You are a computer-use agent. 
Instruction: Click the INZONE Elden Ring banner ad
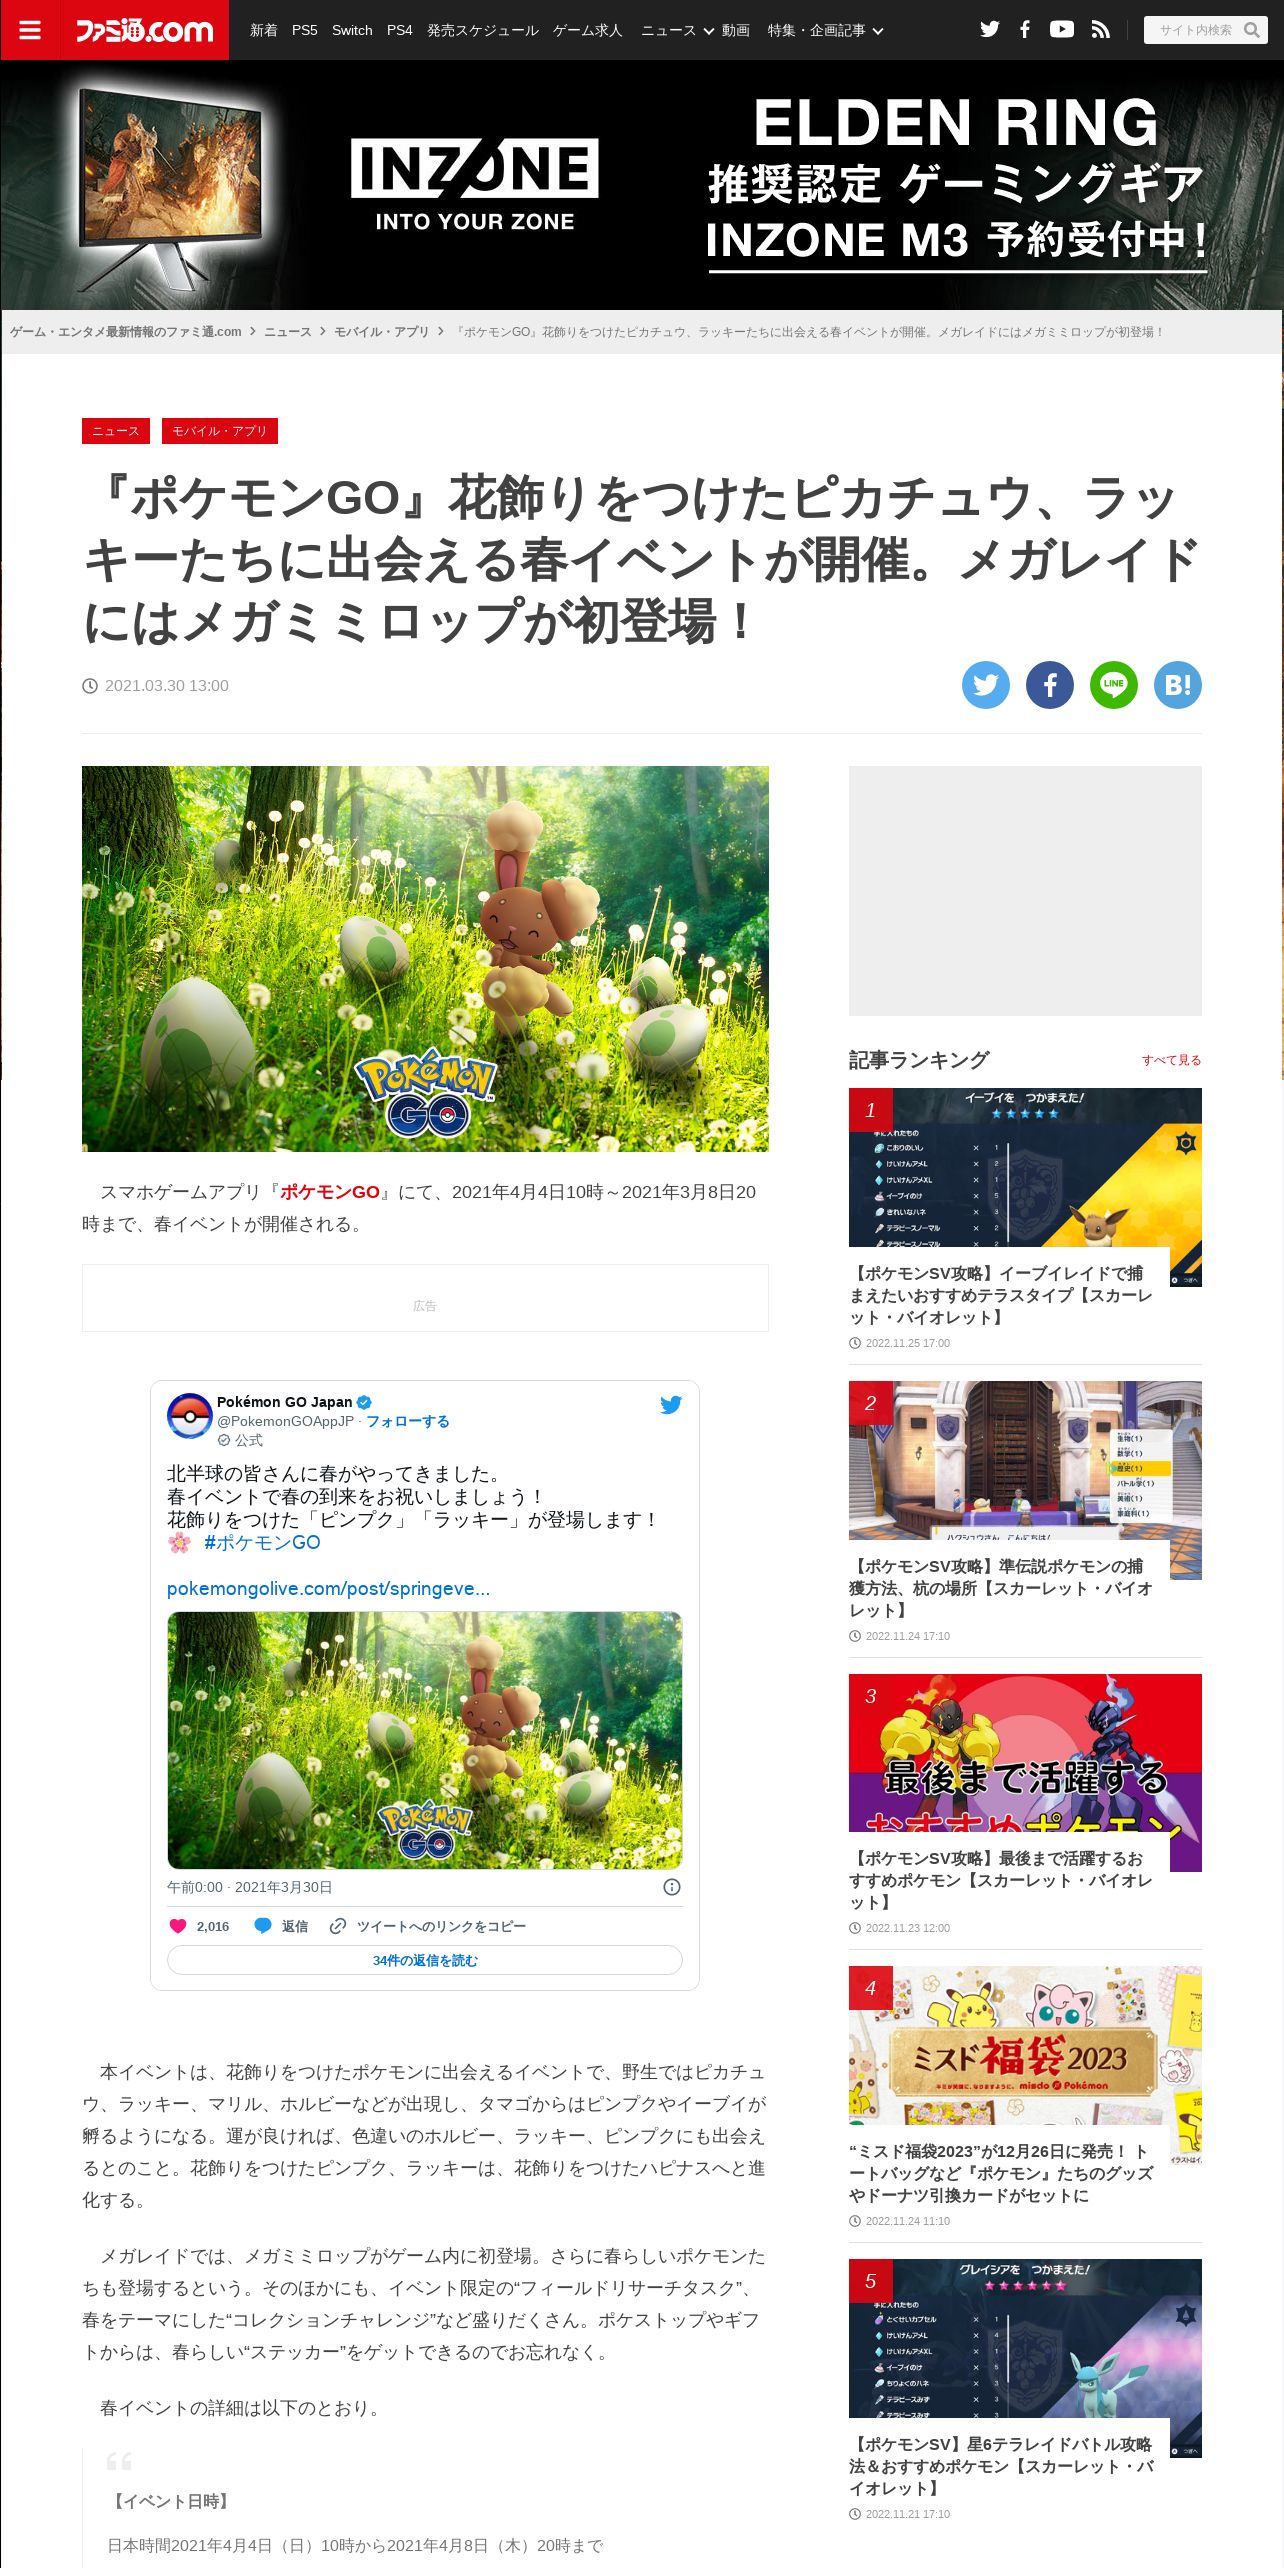coord(642,185)
